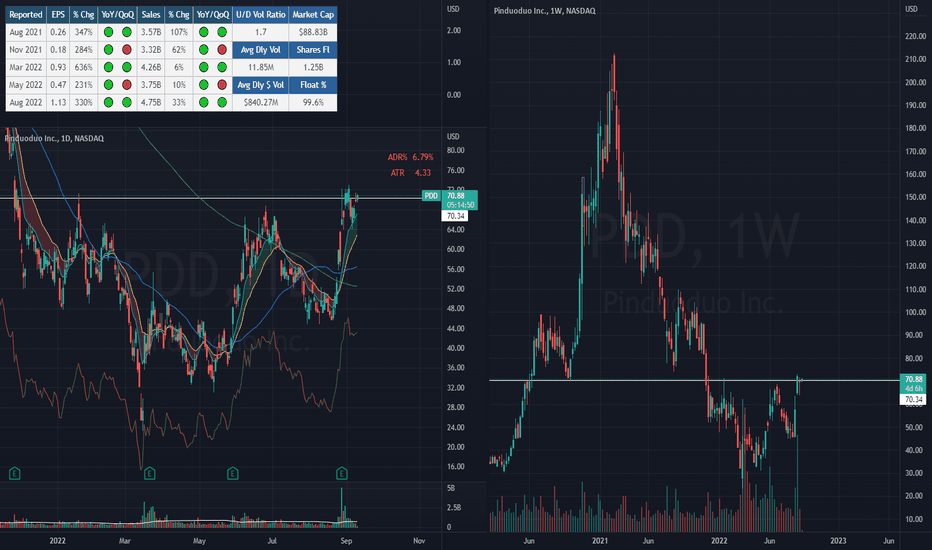The image size is (932, 550).
Task: Click the U/D Vol Ratio value '1.7'
Action: tap(260, 32)
